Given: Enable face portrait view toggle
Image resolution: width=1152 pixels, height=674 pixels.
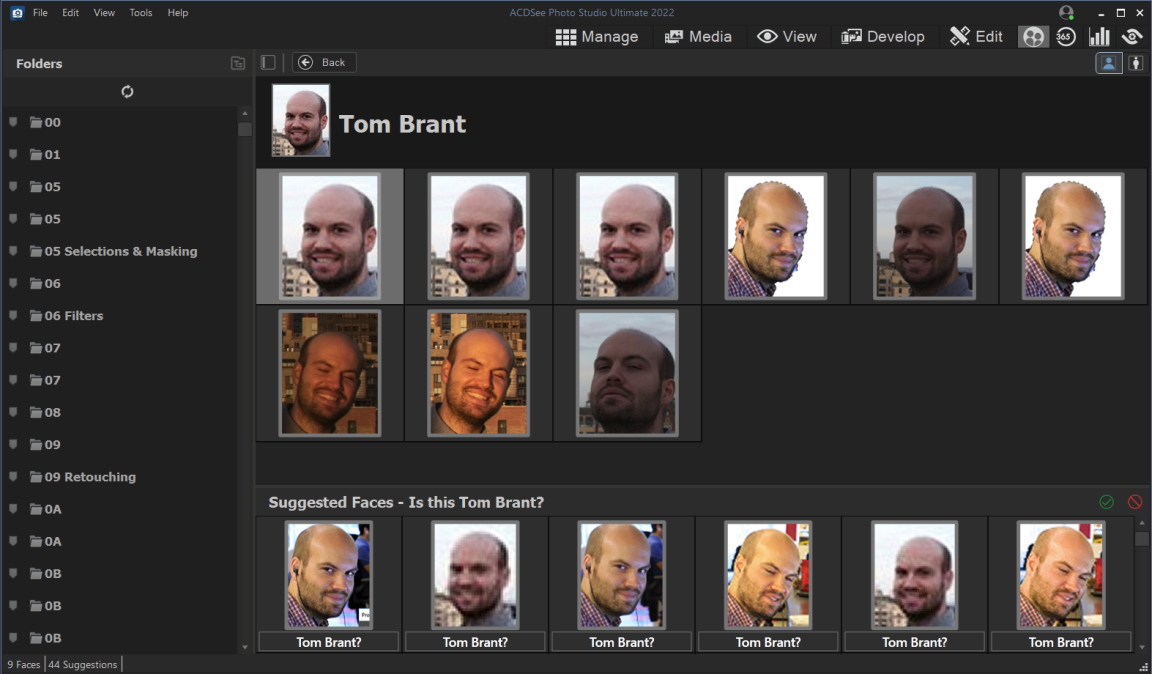Looking at the screenshot, I should [x=1108, y=63].
